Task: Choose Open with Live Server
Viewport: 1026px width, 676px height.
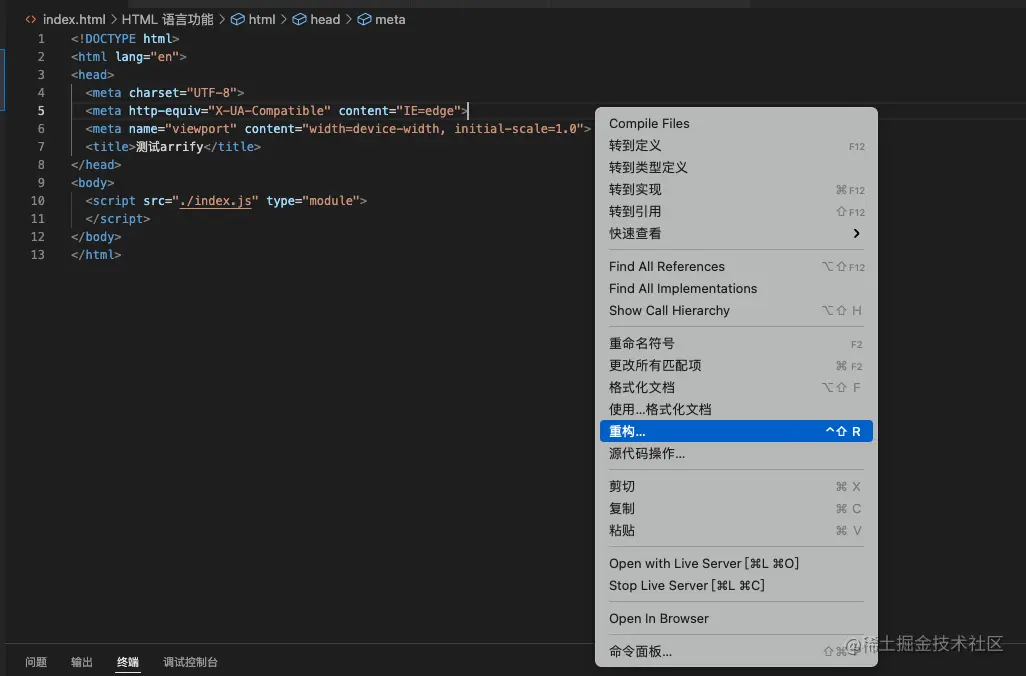Action: click(x=736, y=563)
